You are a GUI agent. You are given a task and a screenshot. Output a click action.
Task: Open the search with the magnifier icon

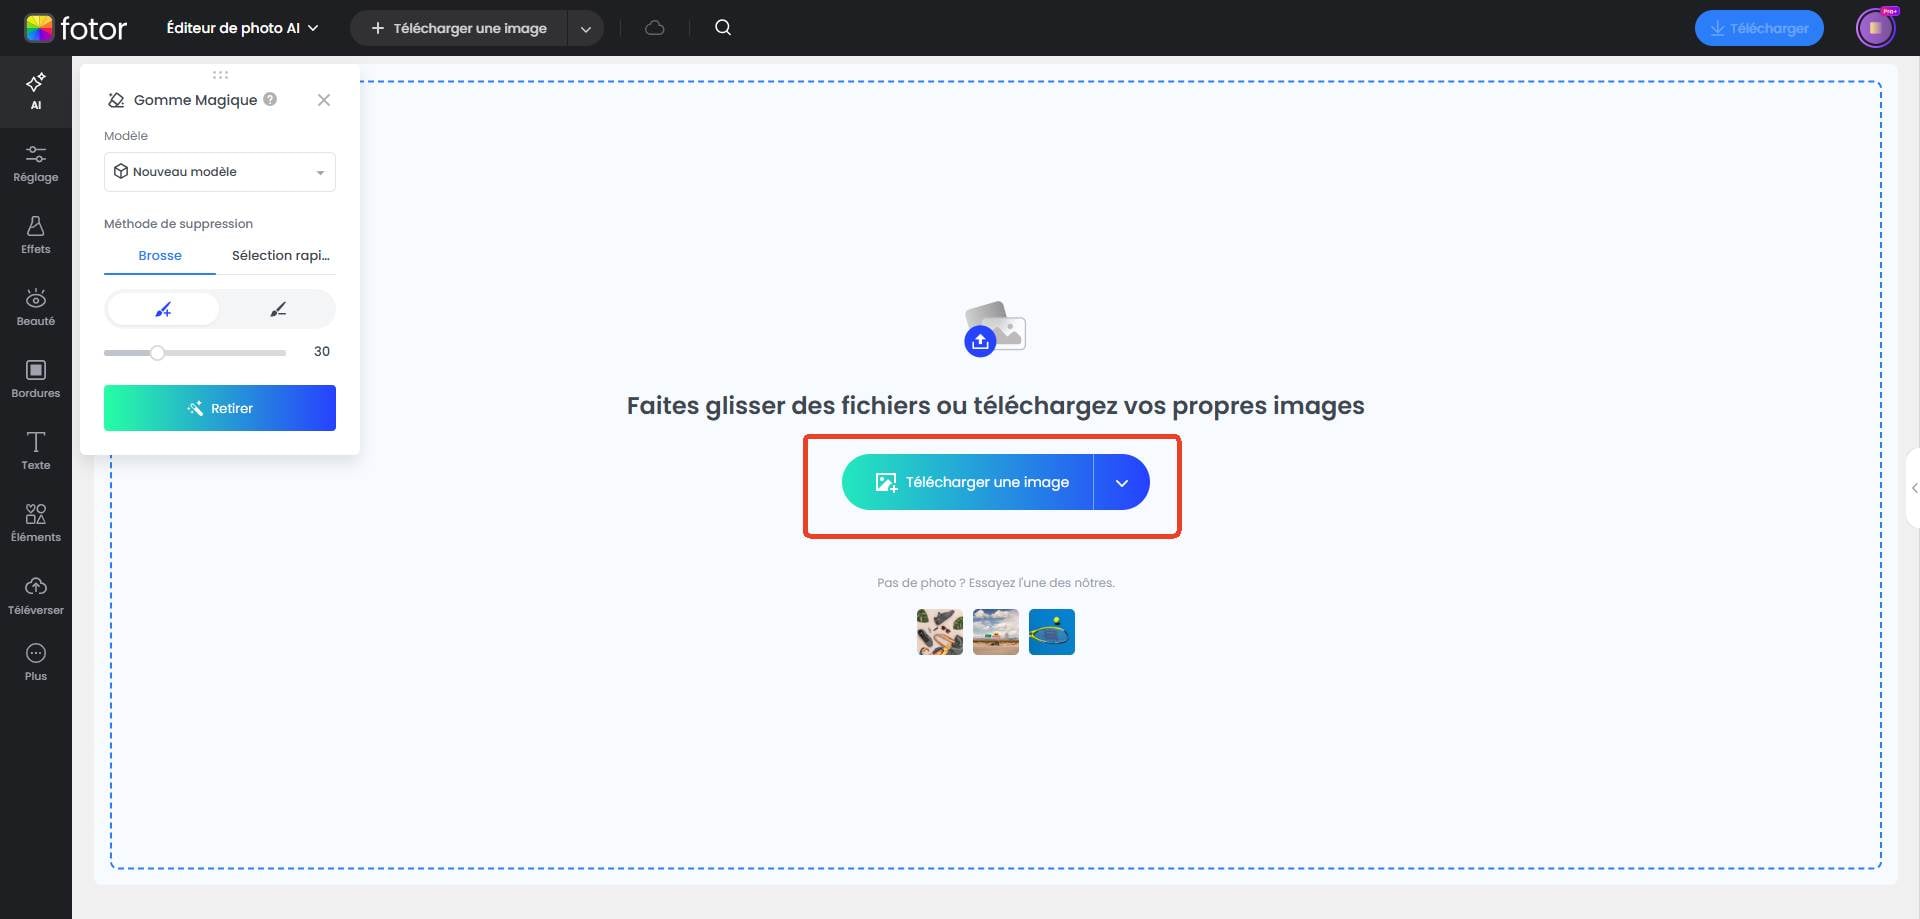(722, 27)
